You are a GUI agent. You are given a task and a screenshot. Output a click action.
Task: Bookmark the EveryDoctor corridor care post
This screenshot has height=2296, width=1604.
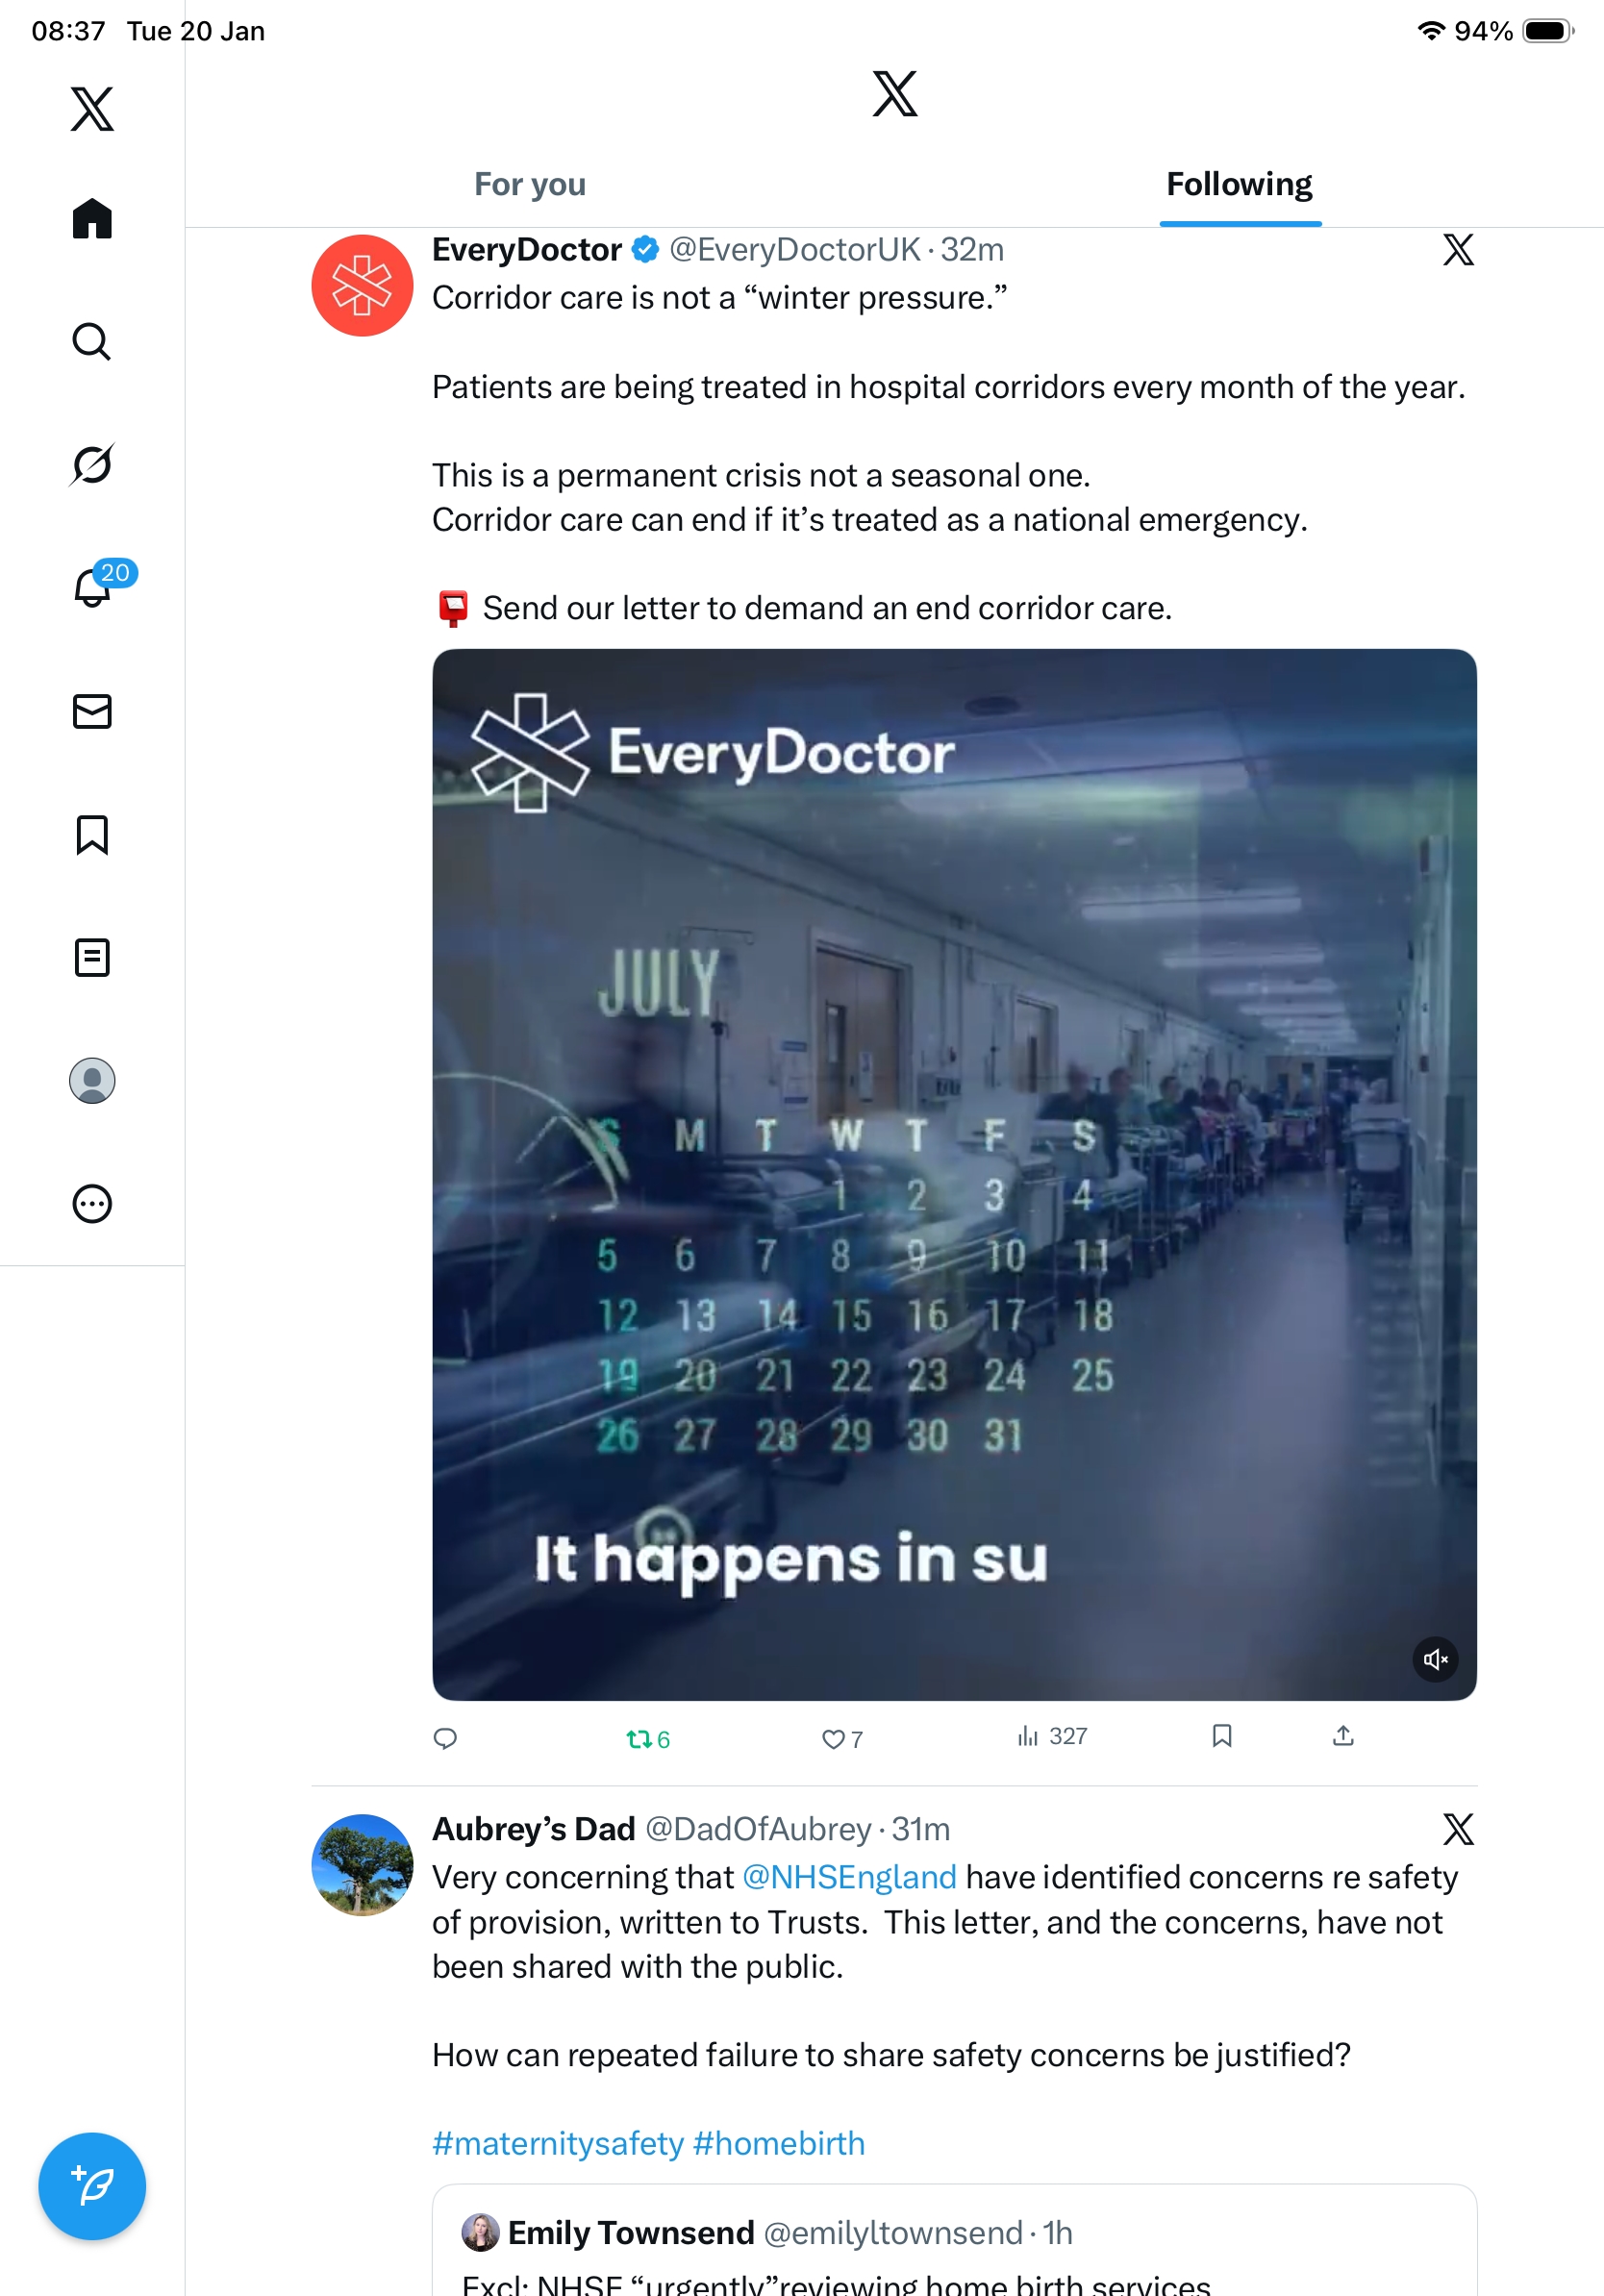pyautogui.click(x=1221, y=1736)
